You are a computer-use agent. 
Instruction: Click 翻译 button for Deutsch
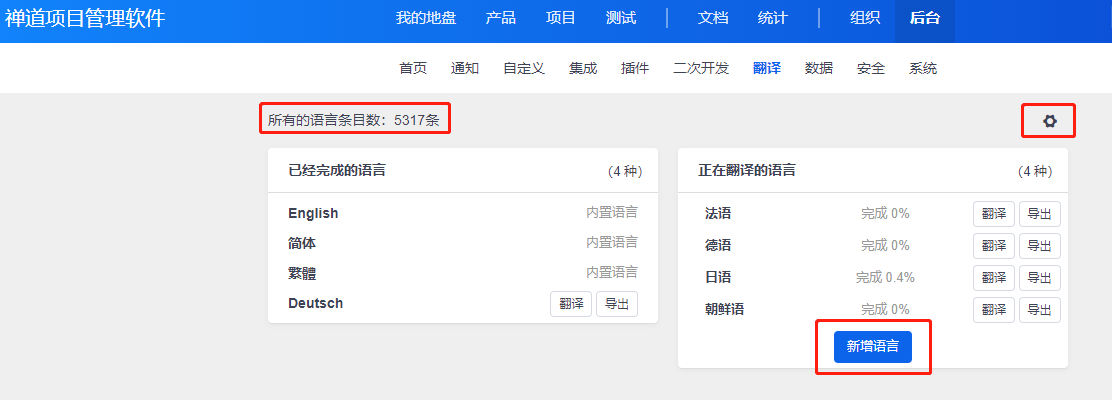571,304
